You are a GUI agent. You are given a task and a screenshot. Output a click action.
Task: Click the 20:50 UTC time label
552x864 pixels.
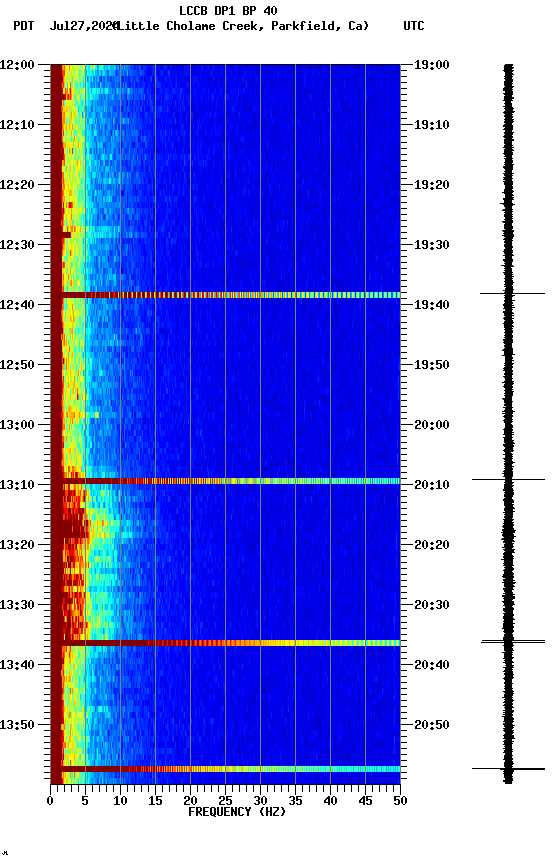point(432,725)
